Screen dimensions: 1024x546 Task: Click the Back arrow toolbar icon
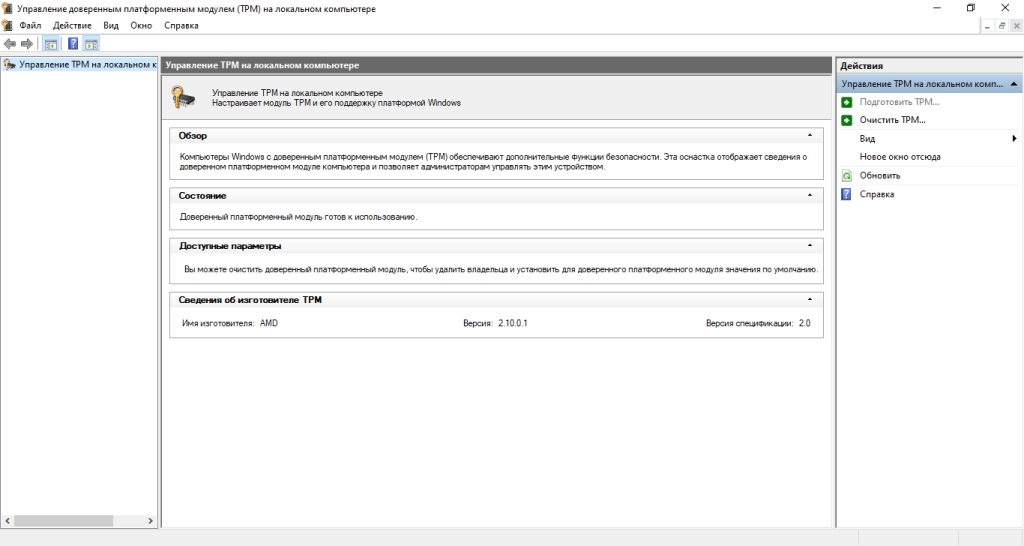(x=10, y=44)
